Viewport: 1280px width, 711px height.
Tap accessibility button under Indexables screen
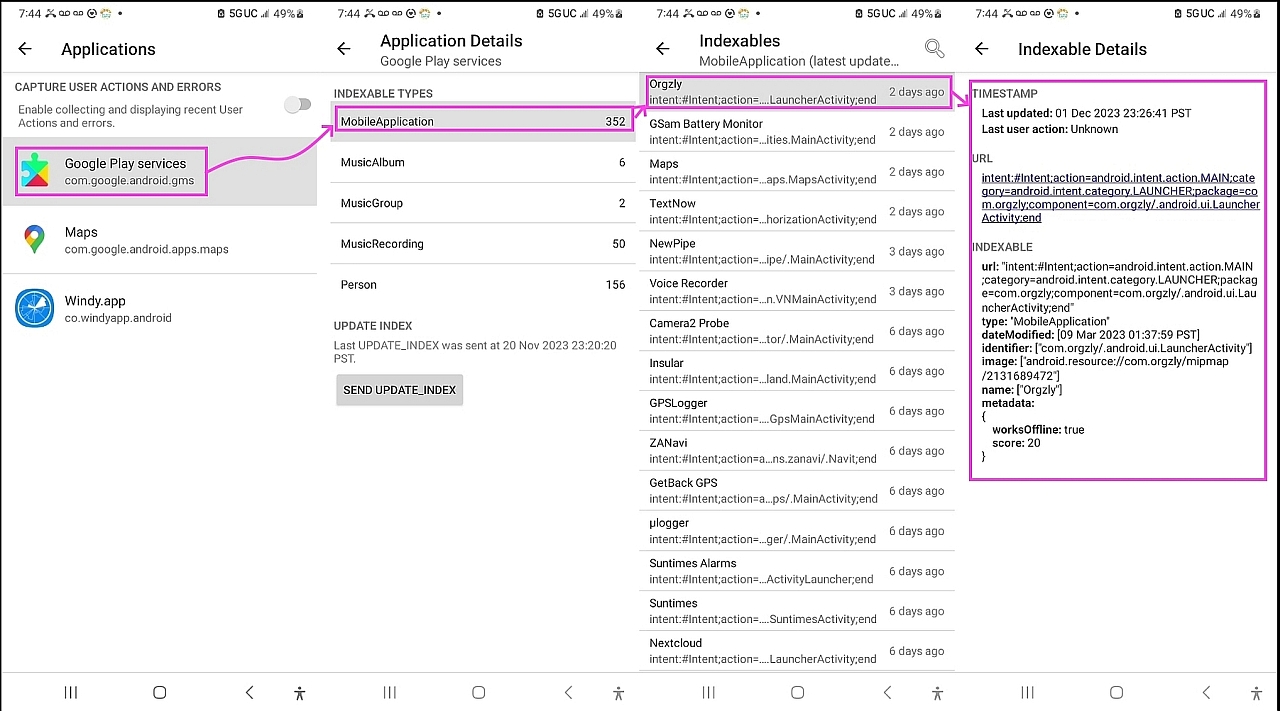coord(937,692)
